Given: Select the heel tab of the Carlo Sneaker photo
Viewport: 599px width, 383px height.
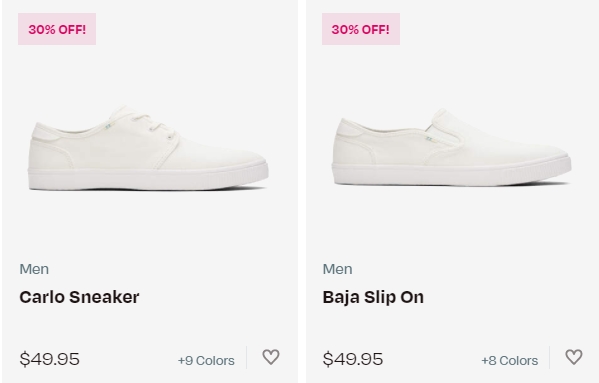Looking at the screenshot, I should click(46, 132).
